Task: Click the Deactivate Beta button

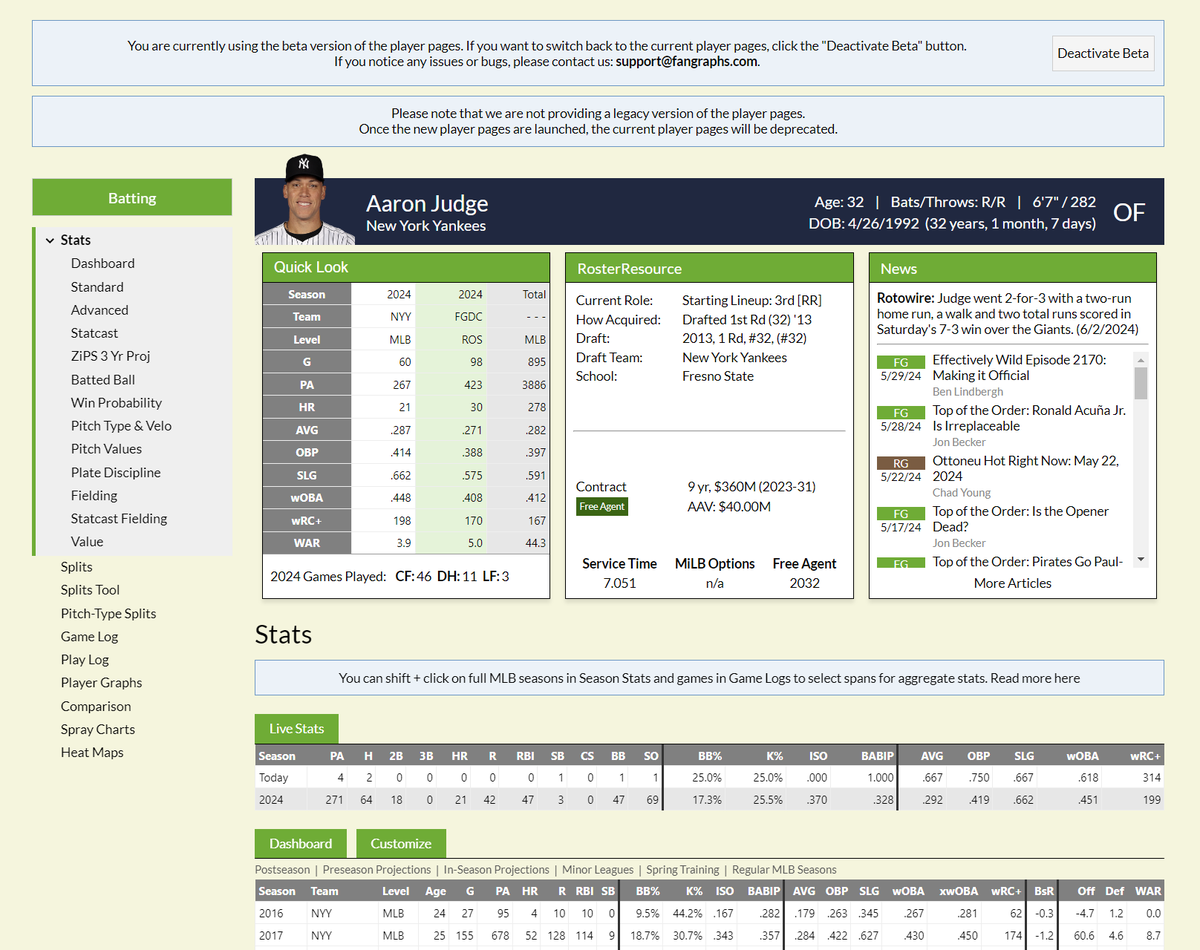Action: click(1104, 53)
